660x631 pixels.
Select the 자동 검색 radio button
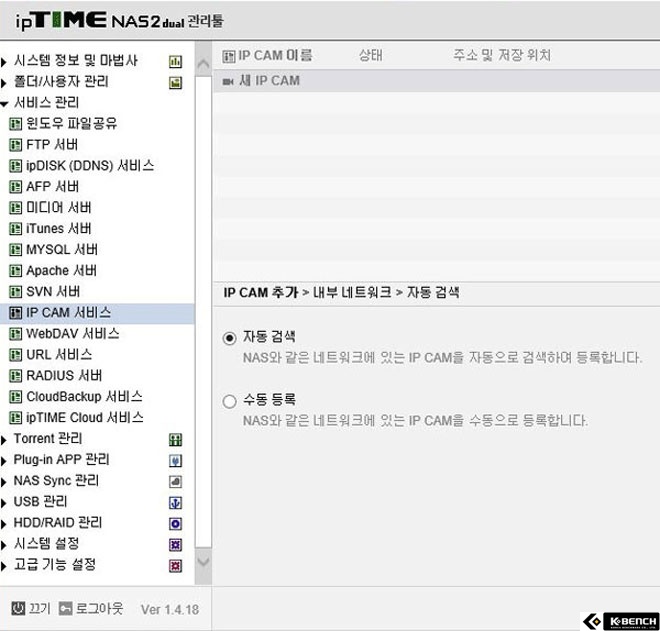tap(229, 338)
